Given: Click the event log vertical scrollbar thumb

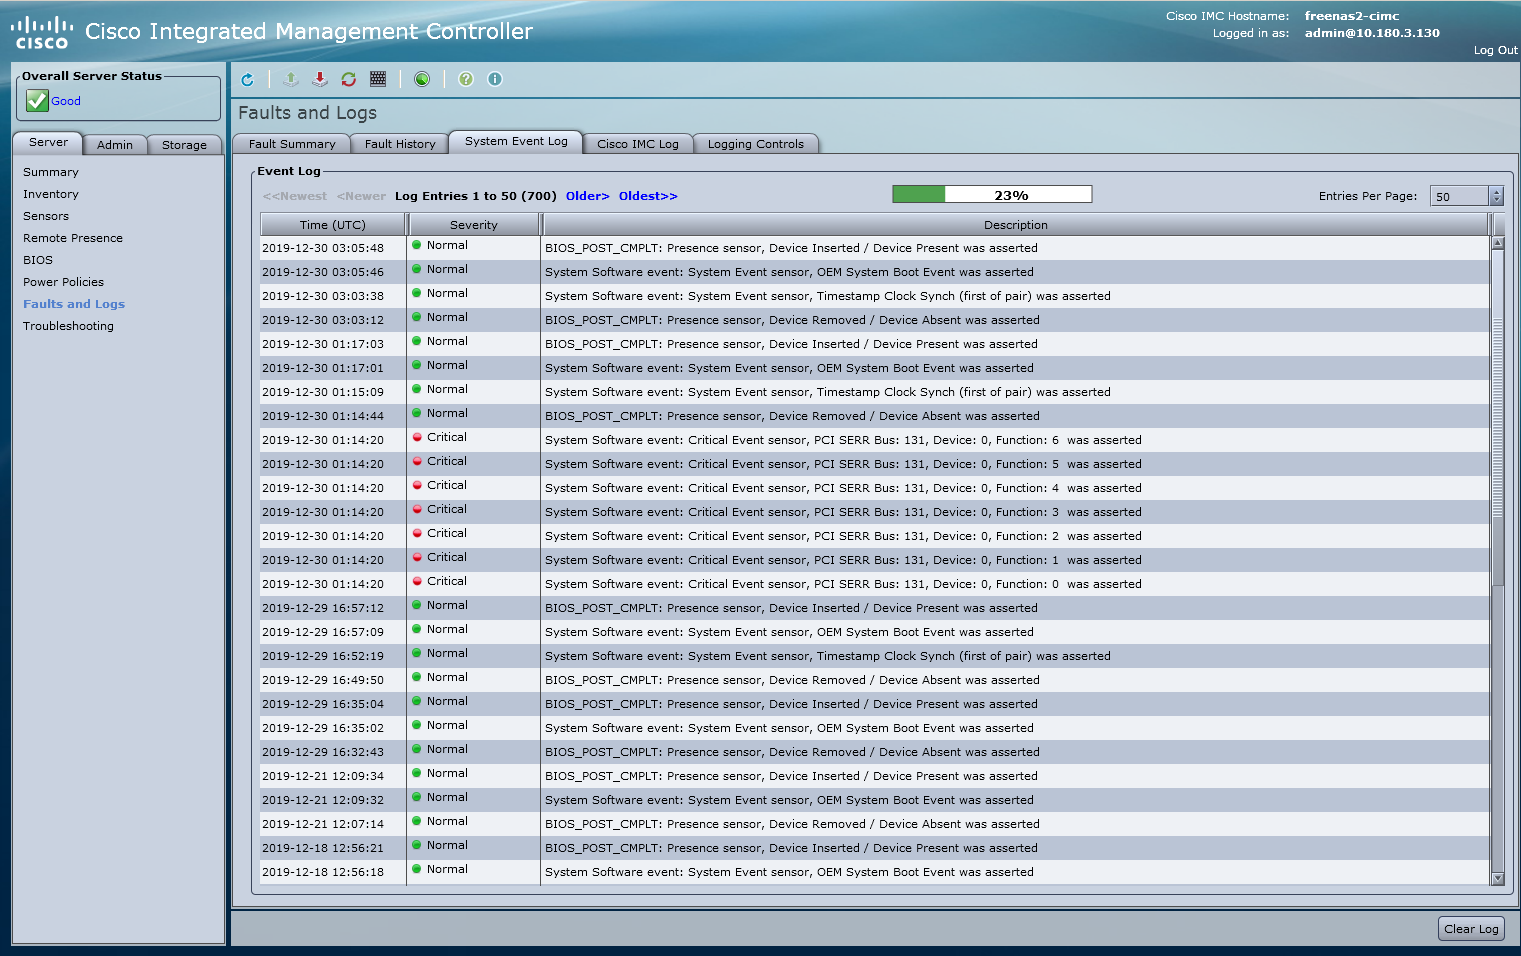Looking at the screenshot, I should click(1497, 420).
